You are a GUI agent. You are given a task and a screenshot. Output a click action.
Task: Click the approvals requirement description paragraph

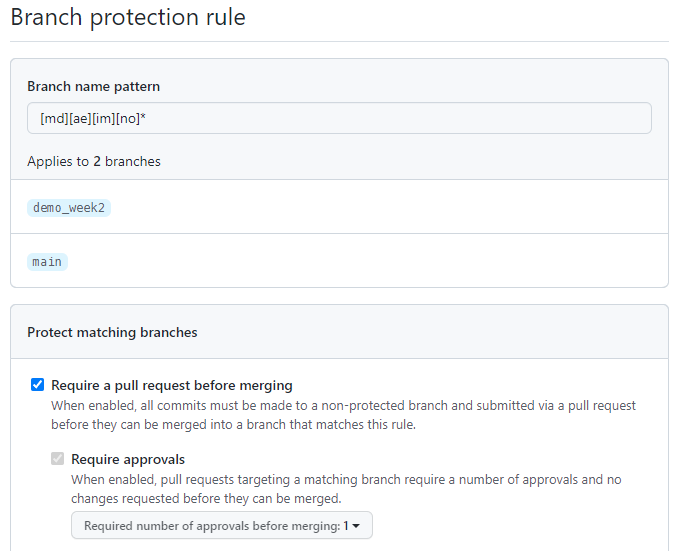coord(345,488)
